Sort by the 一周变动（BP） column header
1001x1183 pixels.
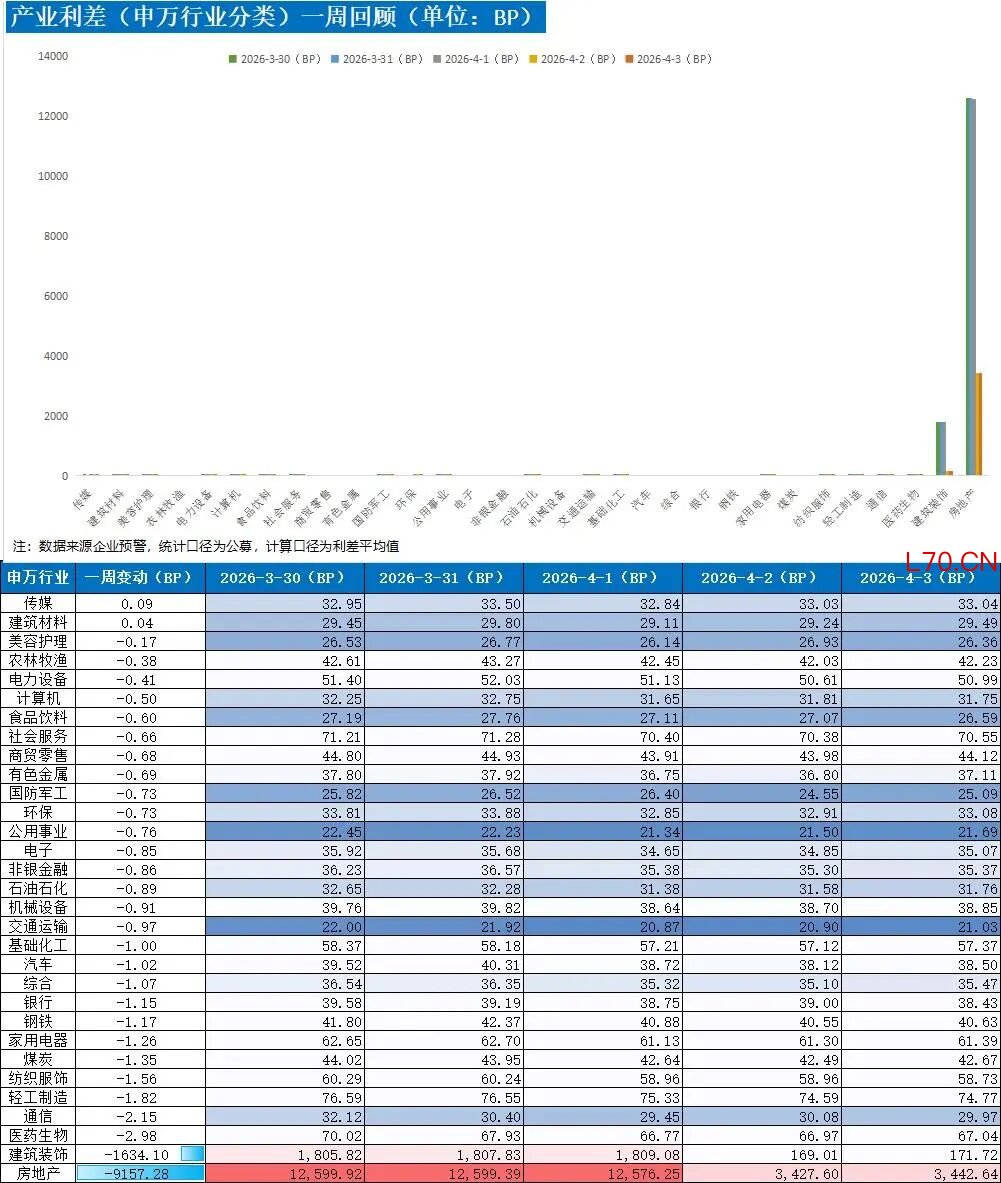click(140, 578)
